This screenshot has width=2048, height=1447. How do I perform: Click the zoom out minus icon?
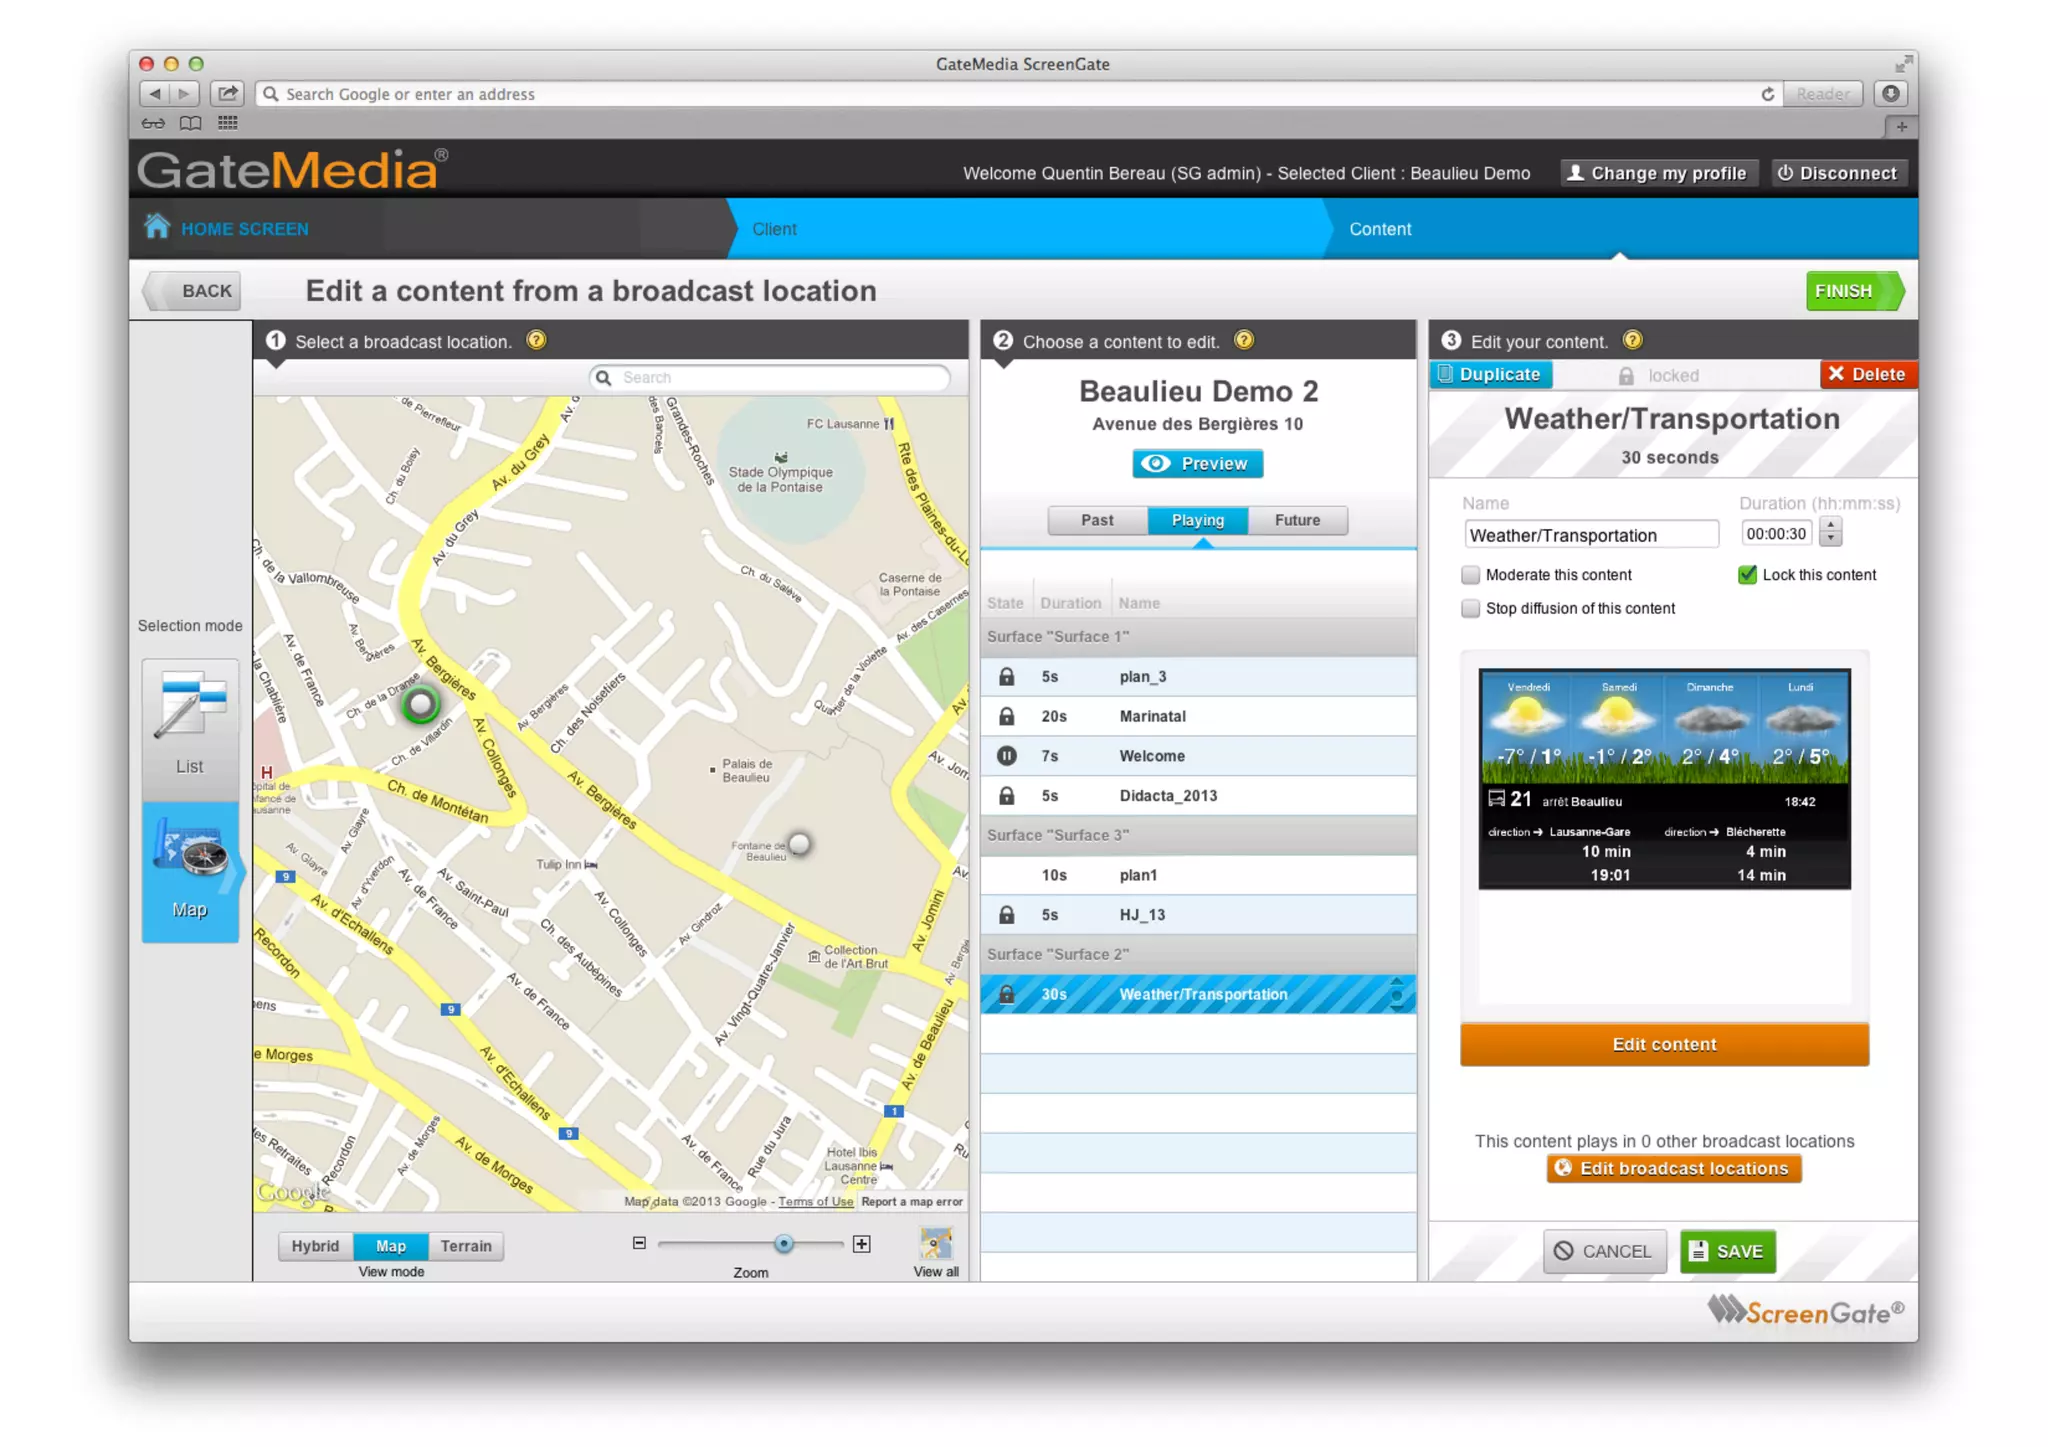[x=639, y=1243]
